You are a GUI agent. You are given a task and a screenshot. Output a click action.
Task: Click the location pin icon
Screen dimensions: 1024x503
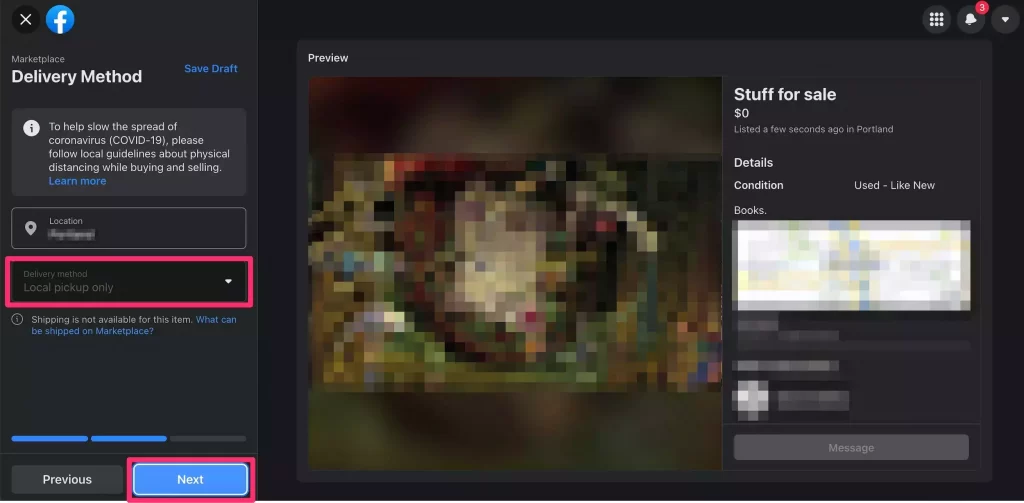pos(31,228)
